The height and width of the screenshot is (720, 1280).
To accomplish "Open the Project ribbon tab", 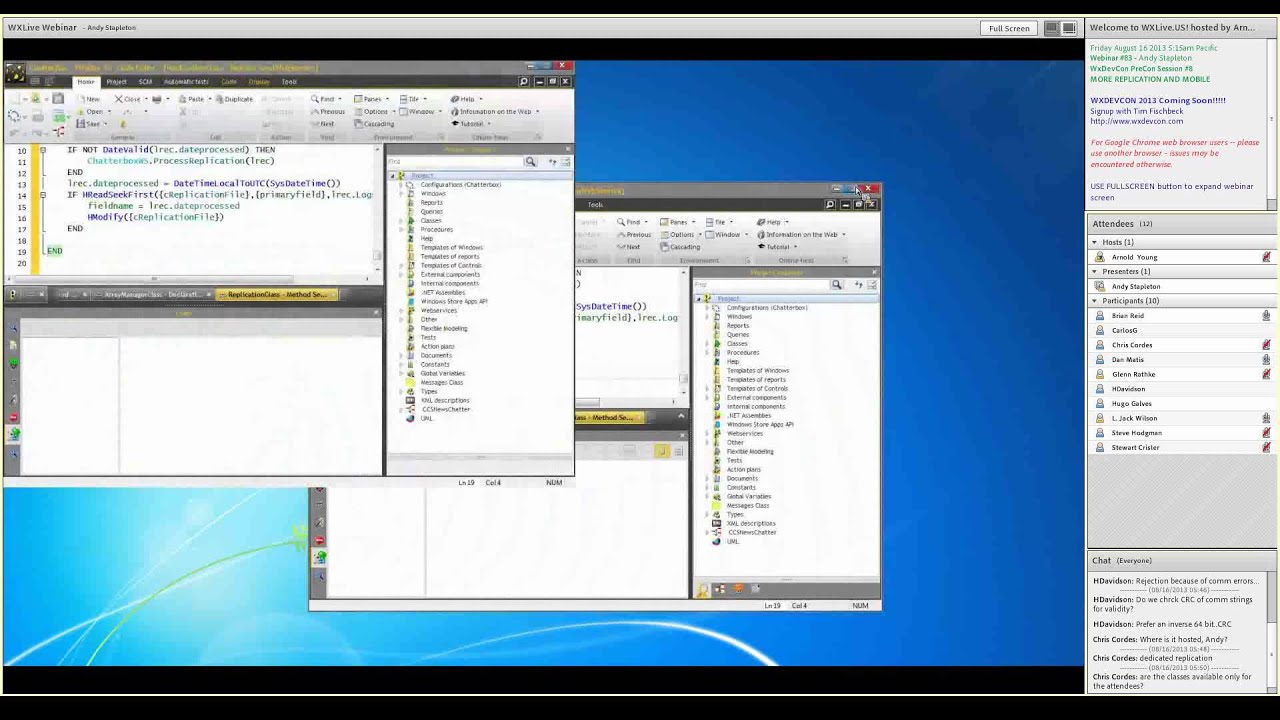I will [x=116, y=81].
